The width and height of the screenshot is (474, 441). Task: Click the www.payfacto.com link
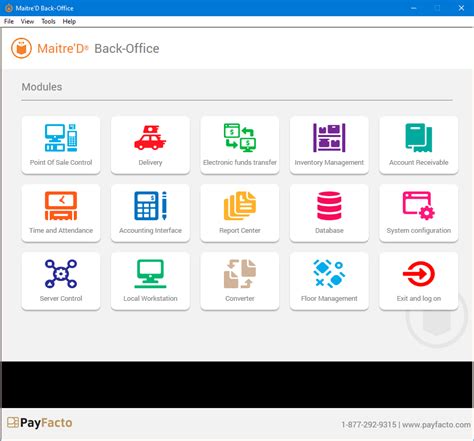[x=436, y=425]
